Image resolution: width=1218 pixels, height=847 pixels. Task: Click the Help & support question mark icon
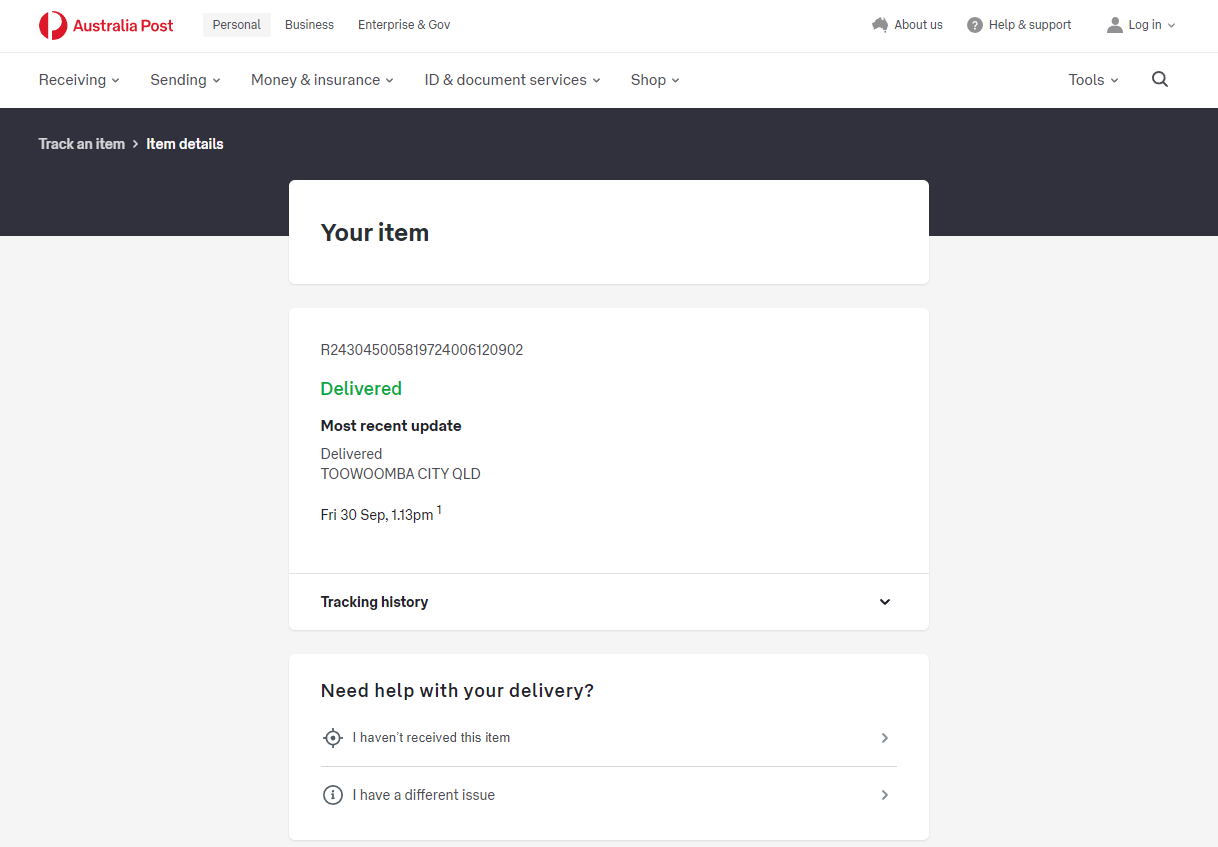pos(974,25)
